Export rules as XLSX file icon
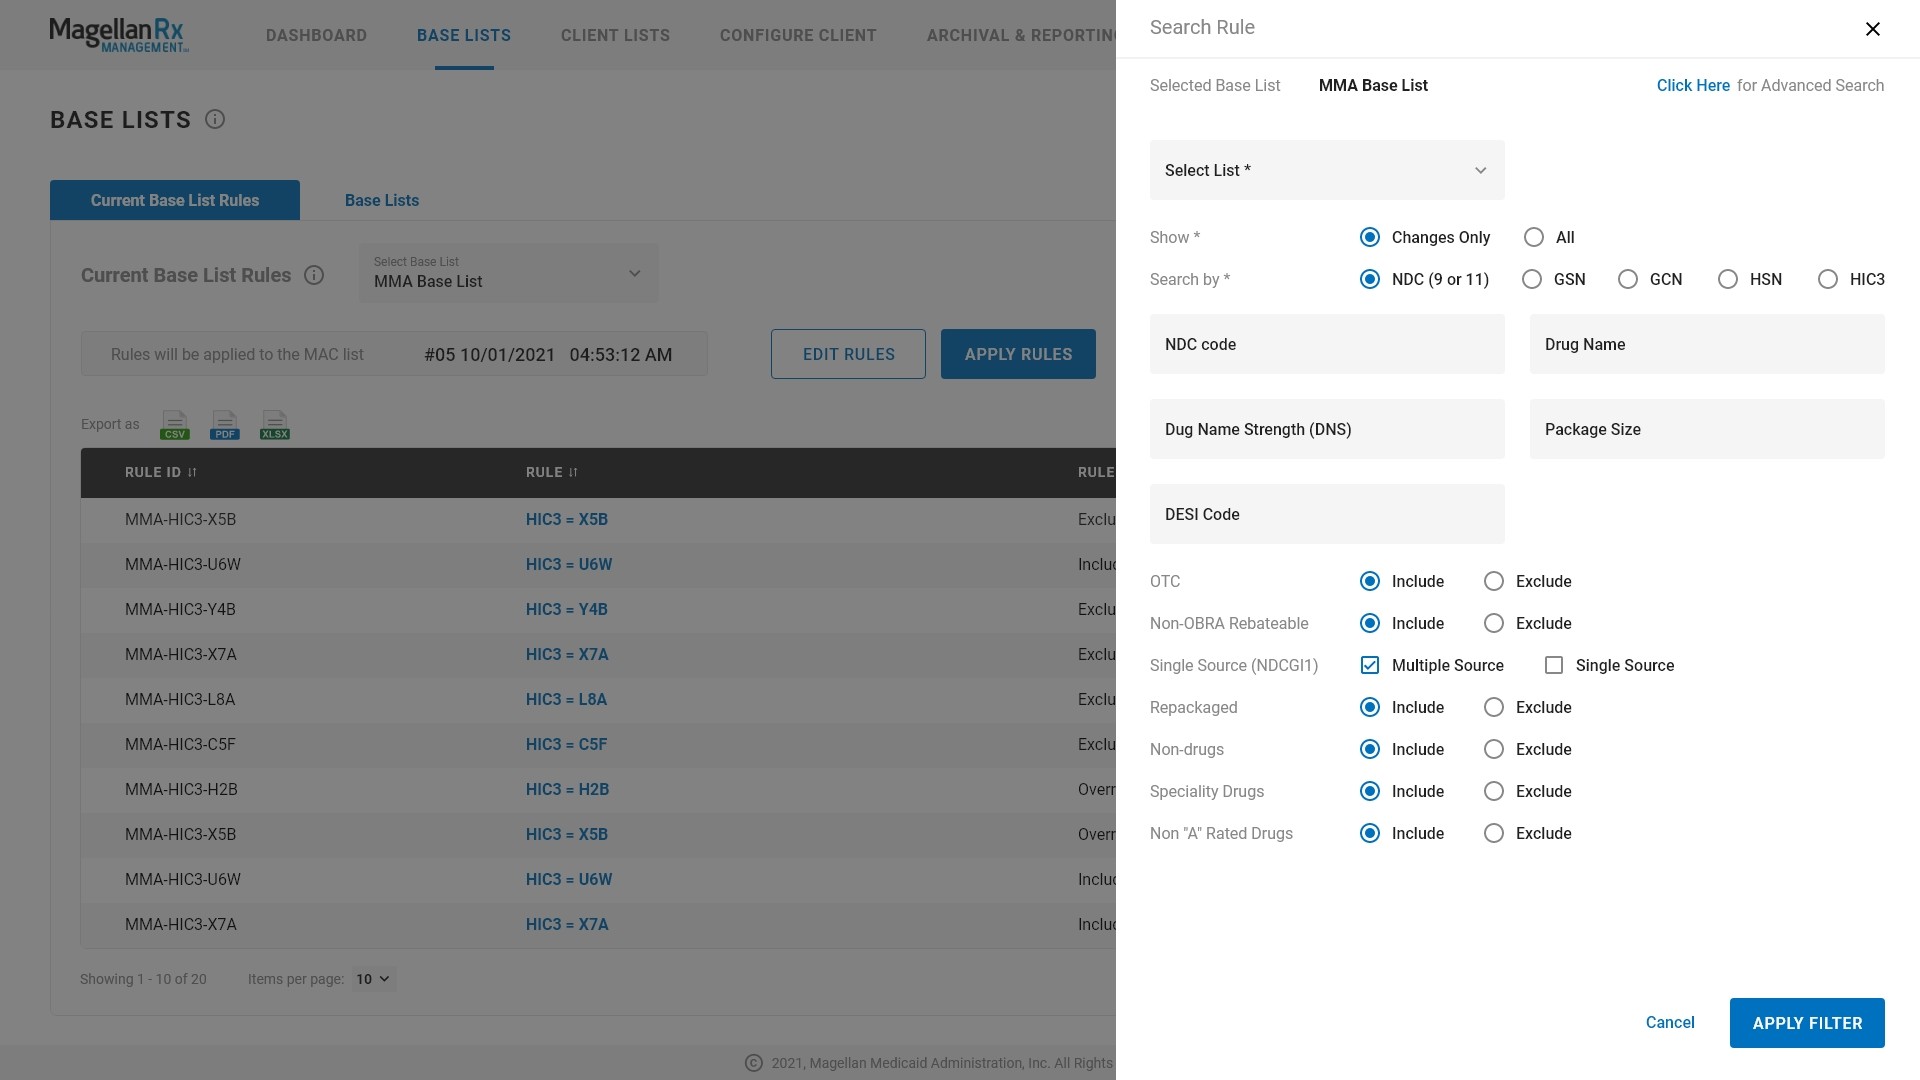Viewport: 1920px width, 1080px height. tap(274, 425)
